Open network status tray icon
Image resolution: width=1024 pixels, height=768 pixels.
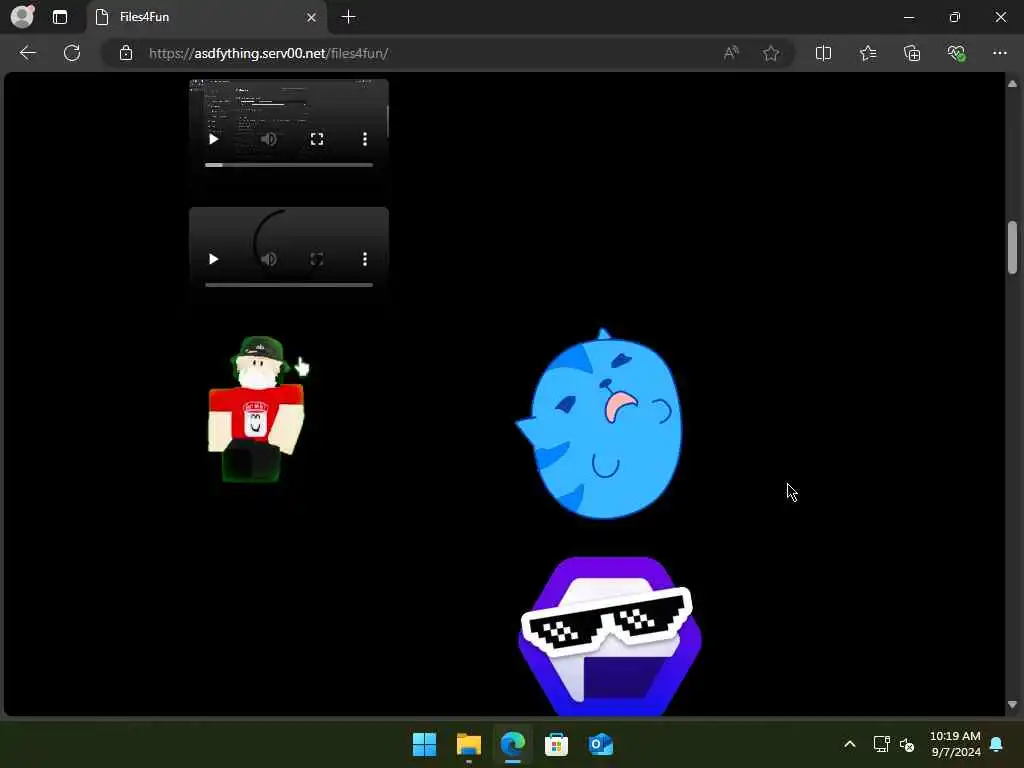point(882,744)
